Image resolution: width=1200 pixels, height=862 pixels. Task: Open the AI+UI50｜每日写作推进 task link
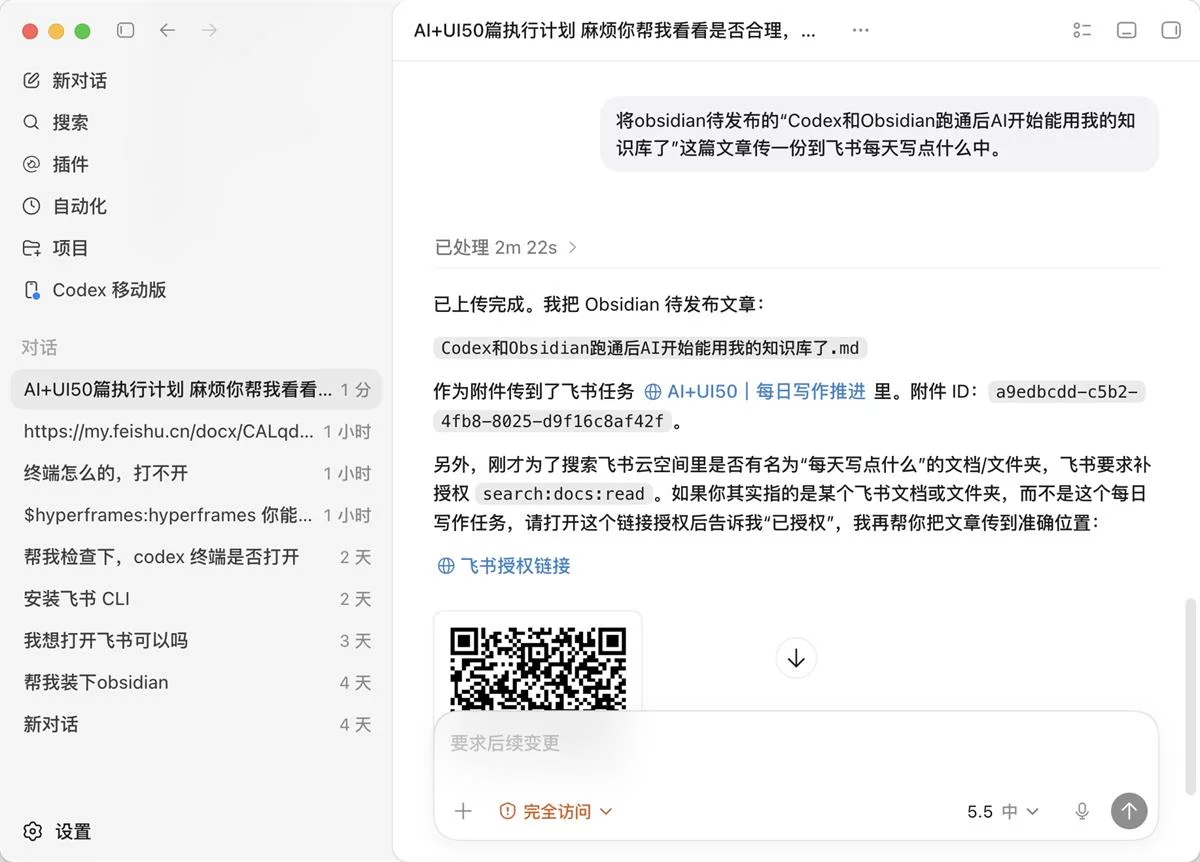tap(766, 392)
